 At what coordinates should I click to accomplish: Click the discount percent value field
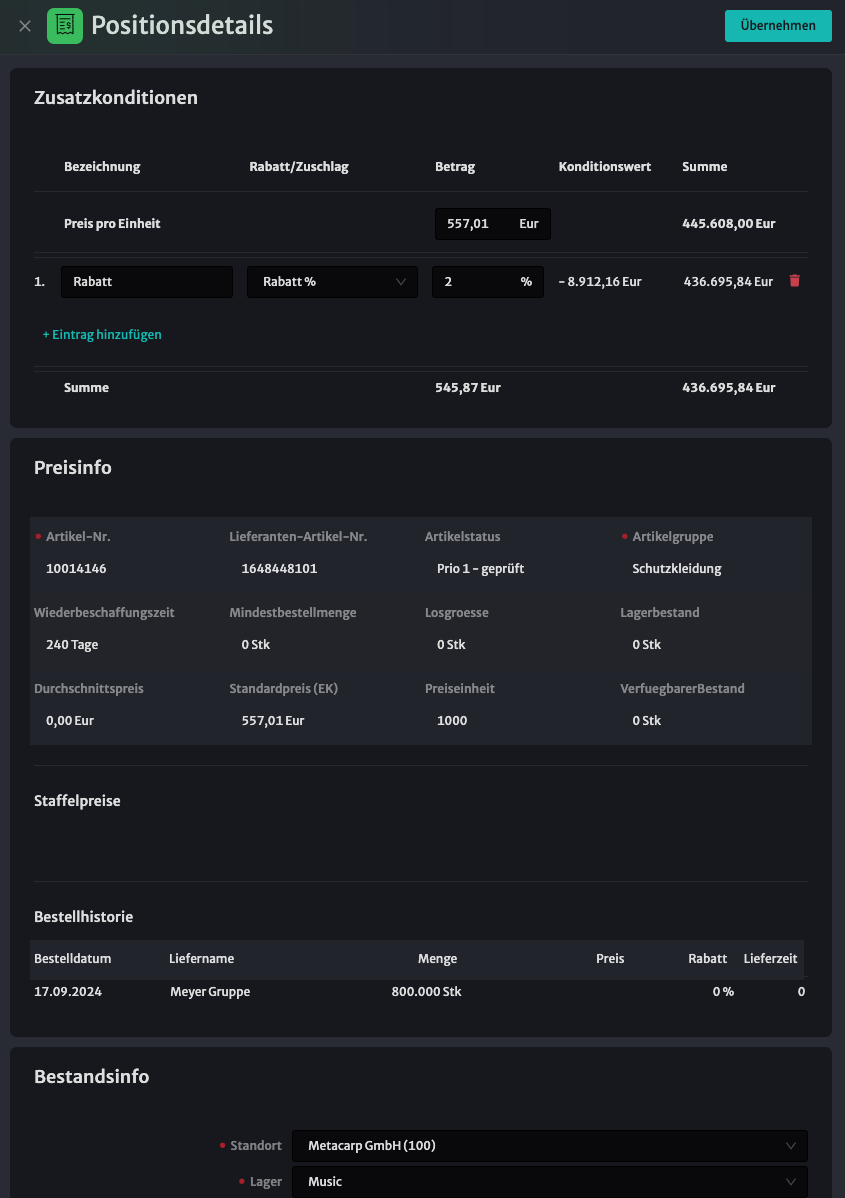(x=487, y=282)
